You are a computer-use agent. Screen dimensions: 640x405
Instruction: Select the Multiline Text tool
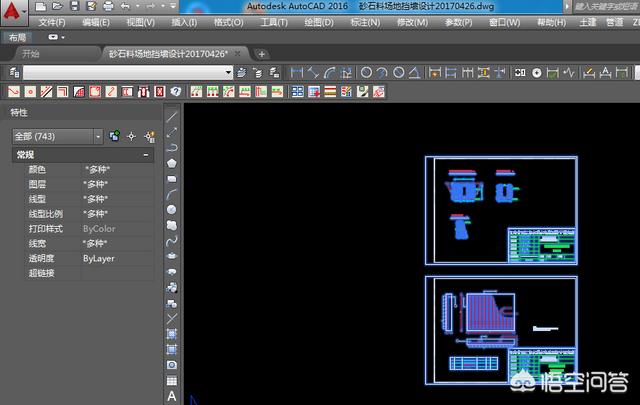point(172,396)
